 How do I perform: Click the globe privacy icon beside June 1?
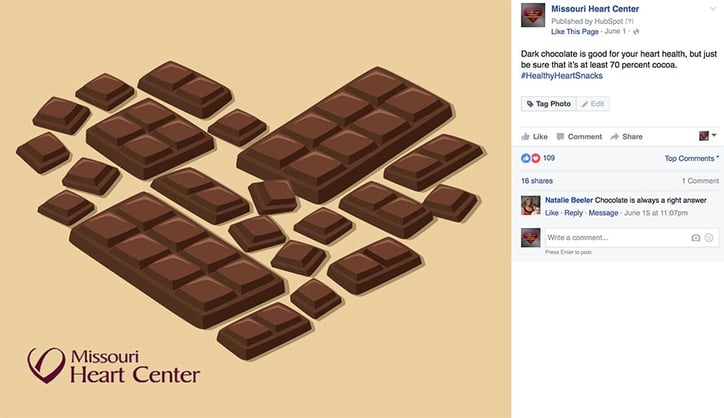point(636,31)
